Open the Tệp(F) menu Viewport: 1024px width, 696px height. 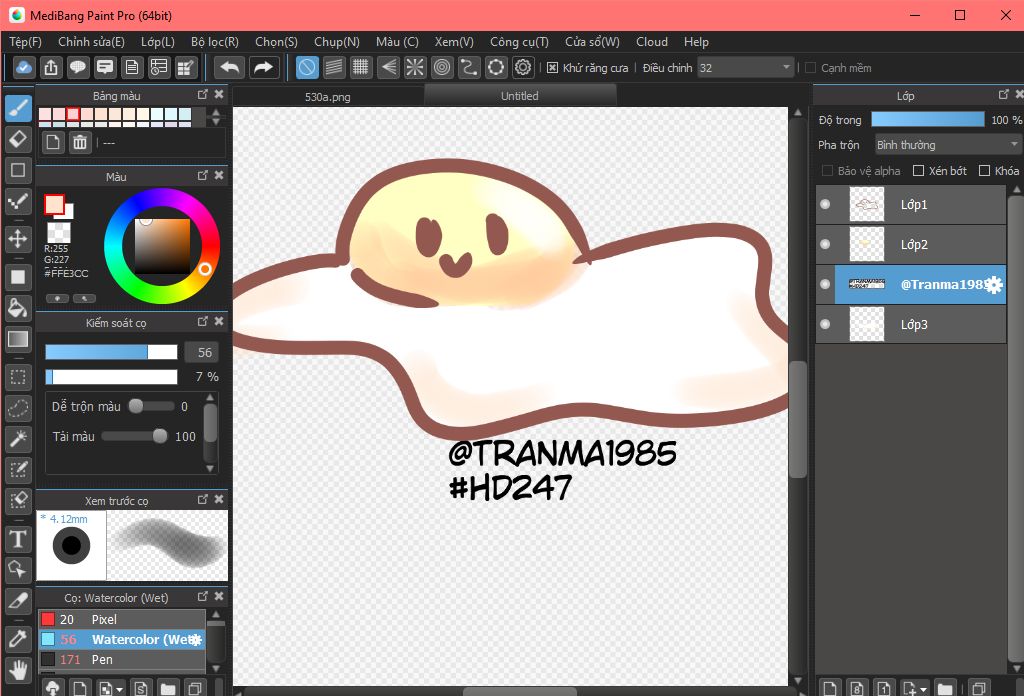pos(25,42)
